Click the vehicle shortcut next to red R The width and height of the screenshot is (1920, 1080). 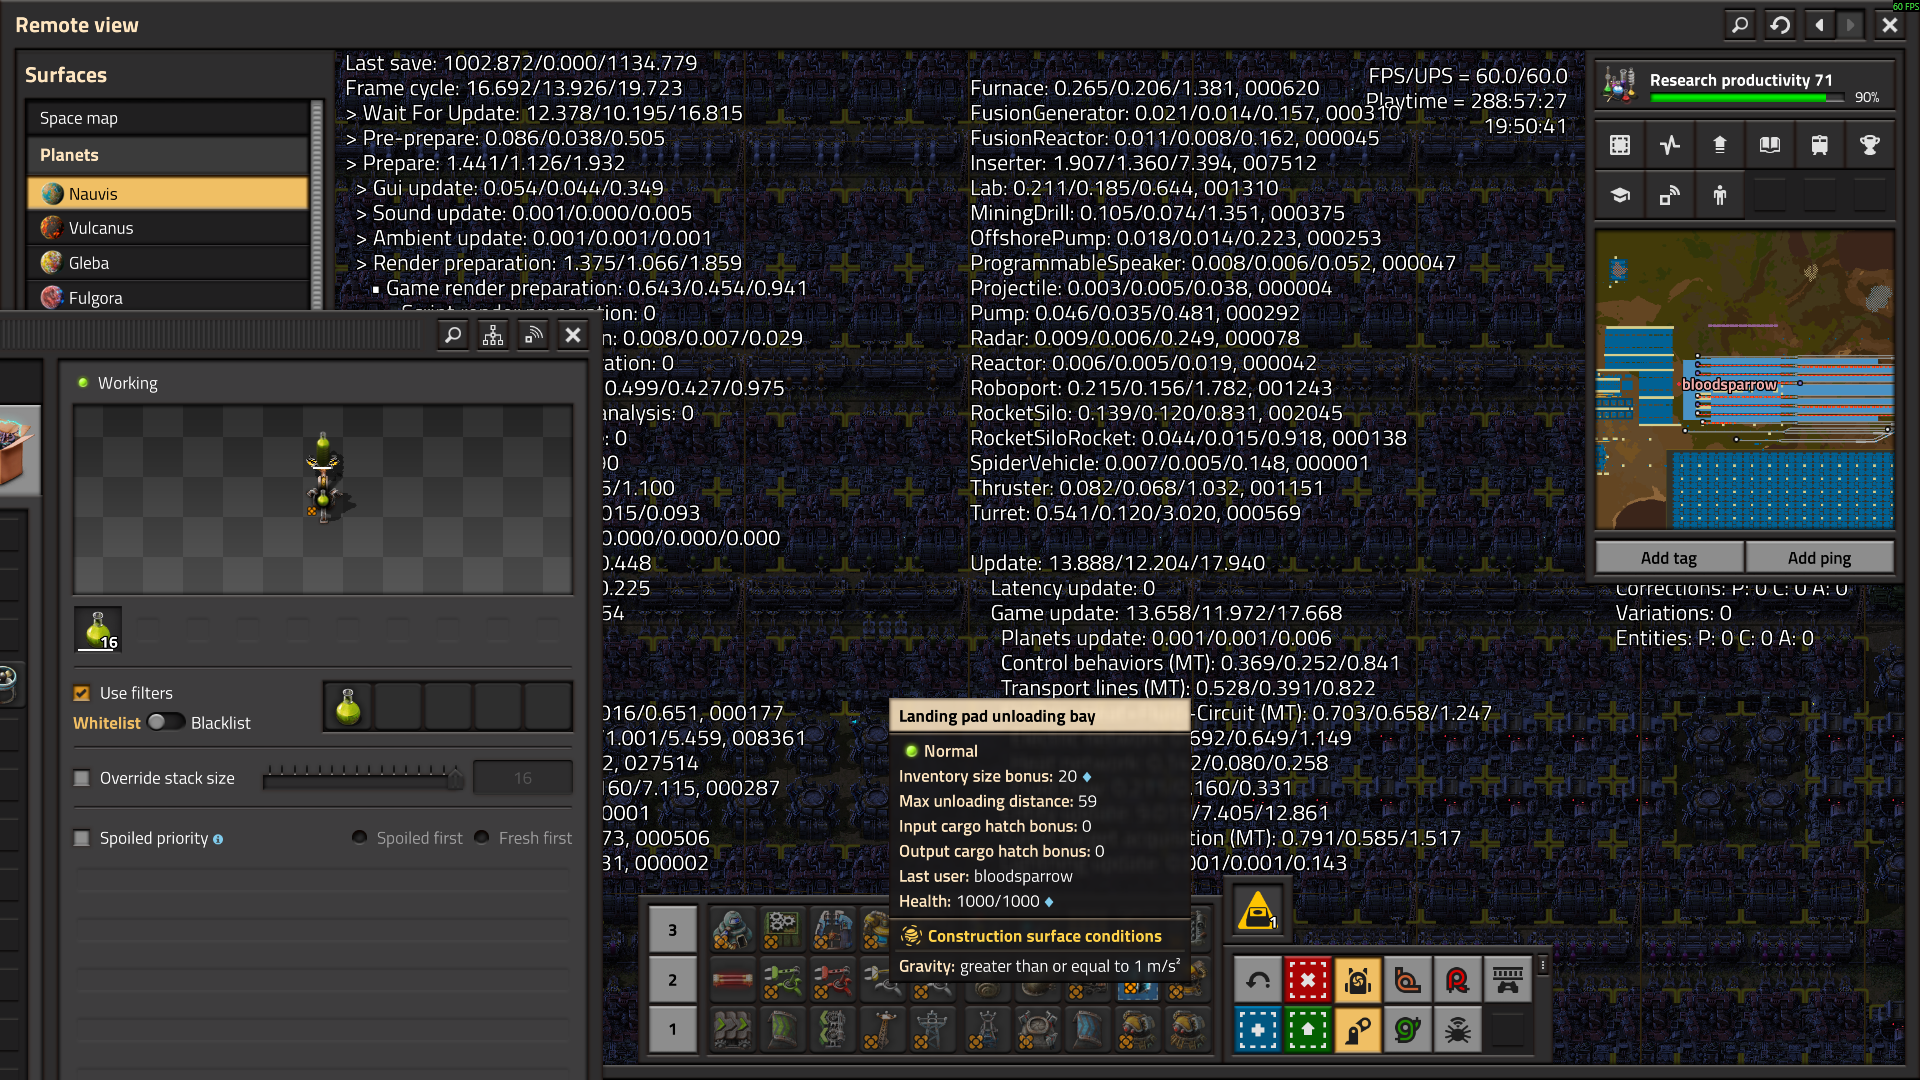[x=1508, y=980]
